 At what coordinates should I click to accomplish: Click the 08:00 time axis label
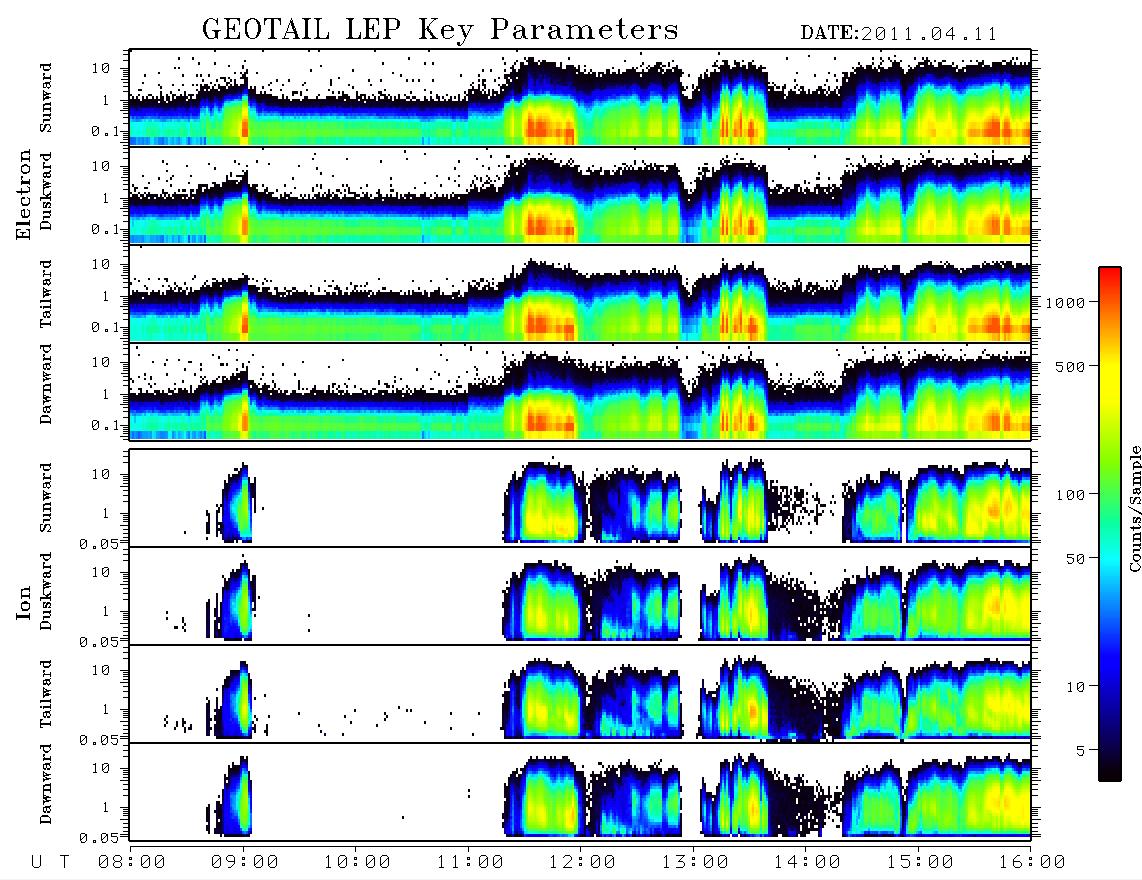pos(132,863)
